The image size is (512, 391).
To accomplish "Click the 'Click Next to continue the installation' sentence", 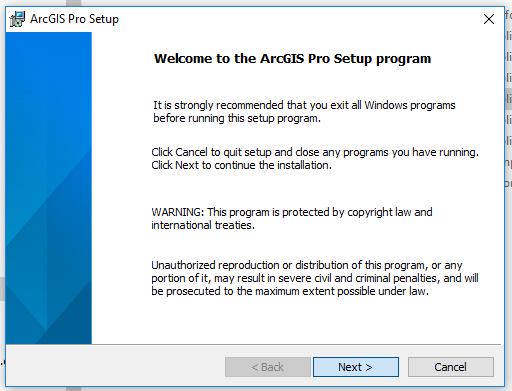I will (x=241, y=165).
